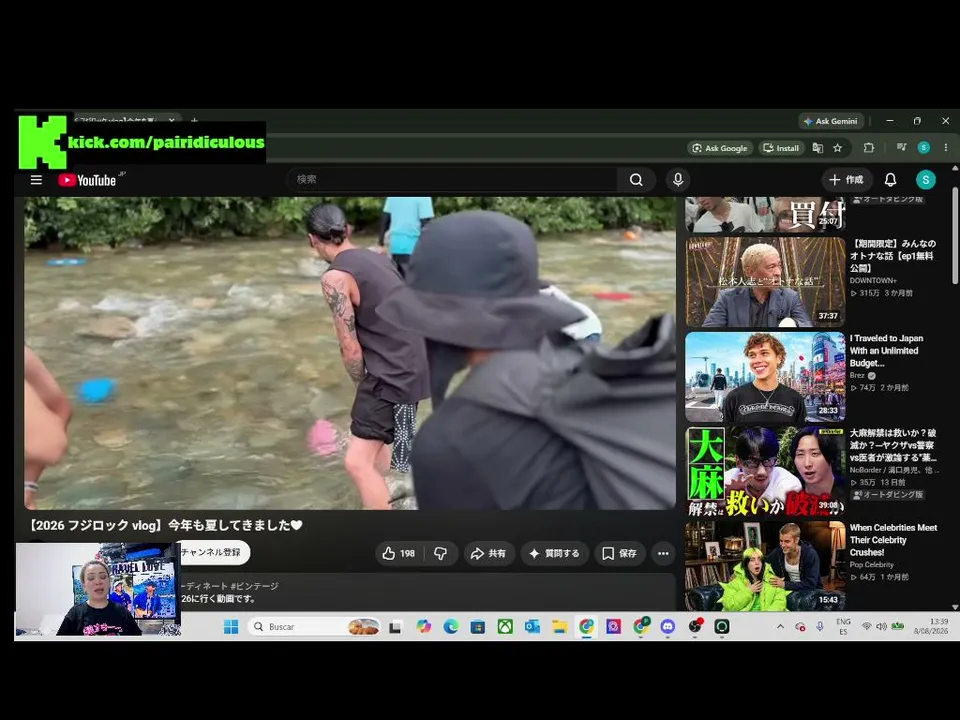Viewport: 960px width, 720px height.
Task: Open the Chrome extensions puzzle icon
Action: click(869, 148)
